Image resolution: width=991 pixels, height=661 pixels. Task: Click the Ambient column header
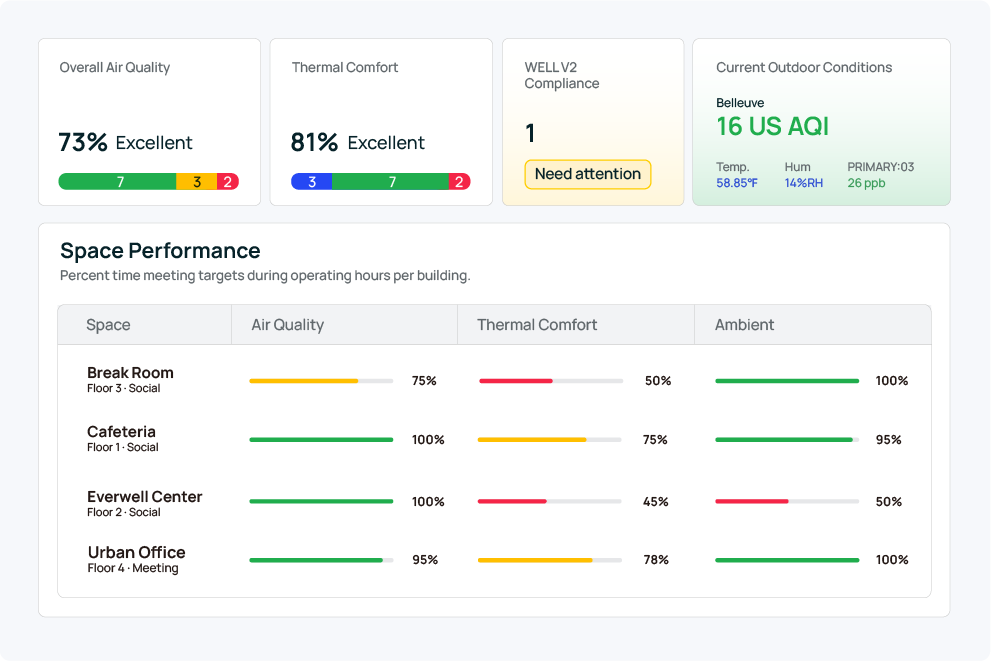click(744, 325)
